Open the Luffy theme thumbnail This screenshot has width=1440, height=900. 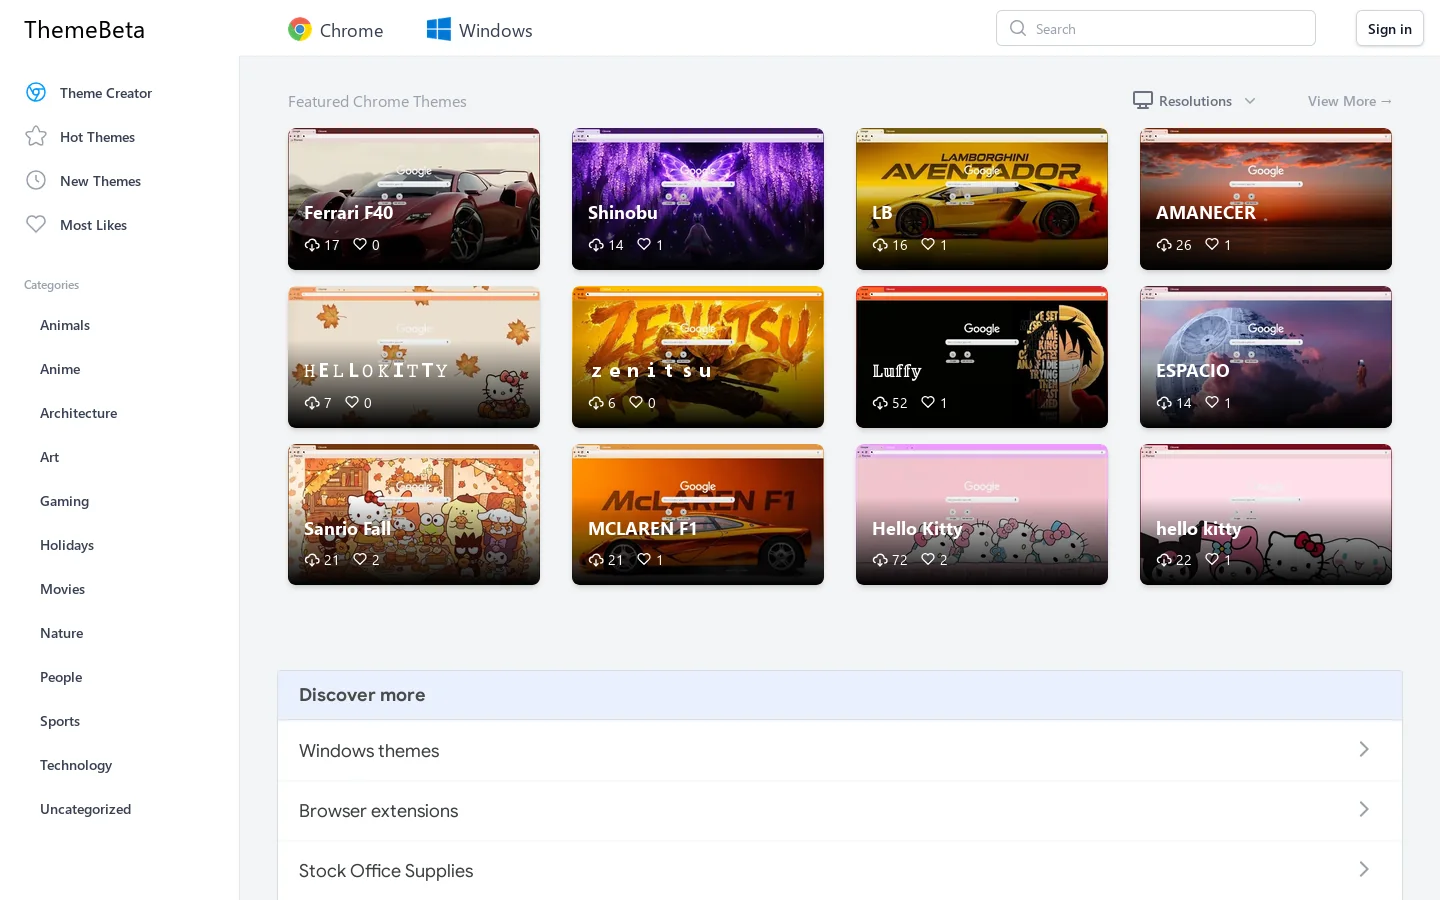tap(982, 357)
